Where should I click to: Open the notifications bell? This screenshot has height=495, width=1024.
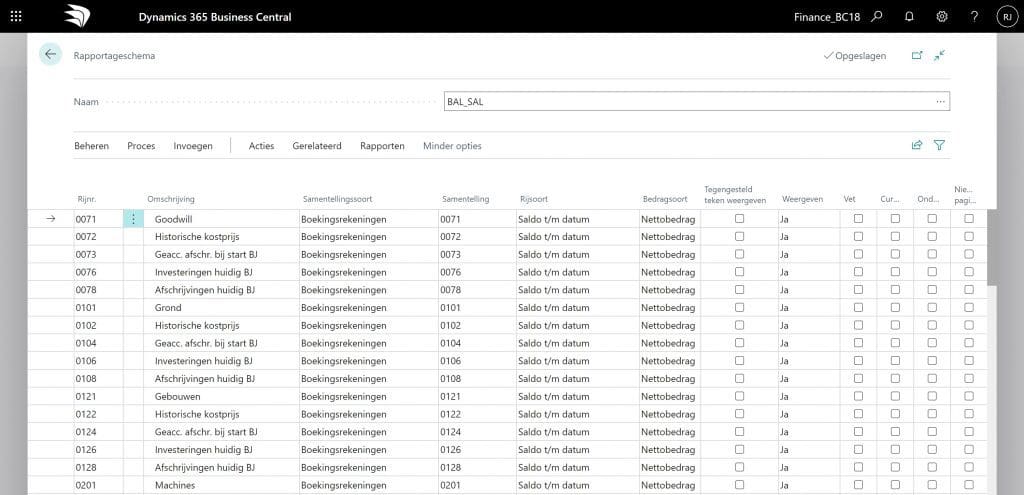click(x=909, y=17)
